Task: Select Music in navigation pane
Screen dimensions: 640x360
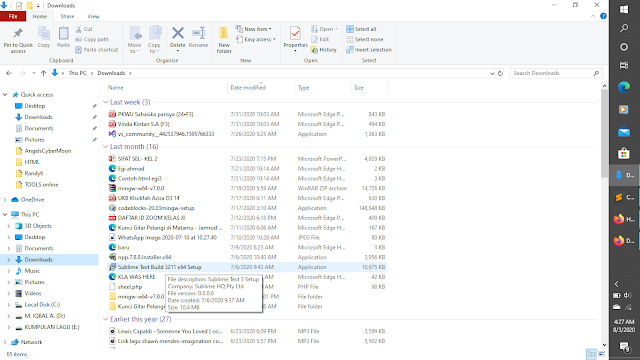Action: pos(32,271)
